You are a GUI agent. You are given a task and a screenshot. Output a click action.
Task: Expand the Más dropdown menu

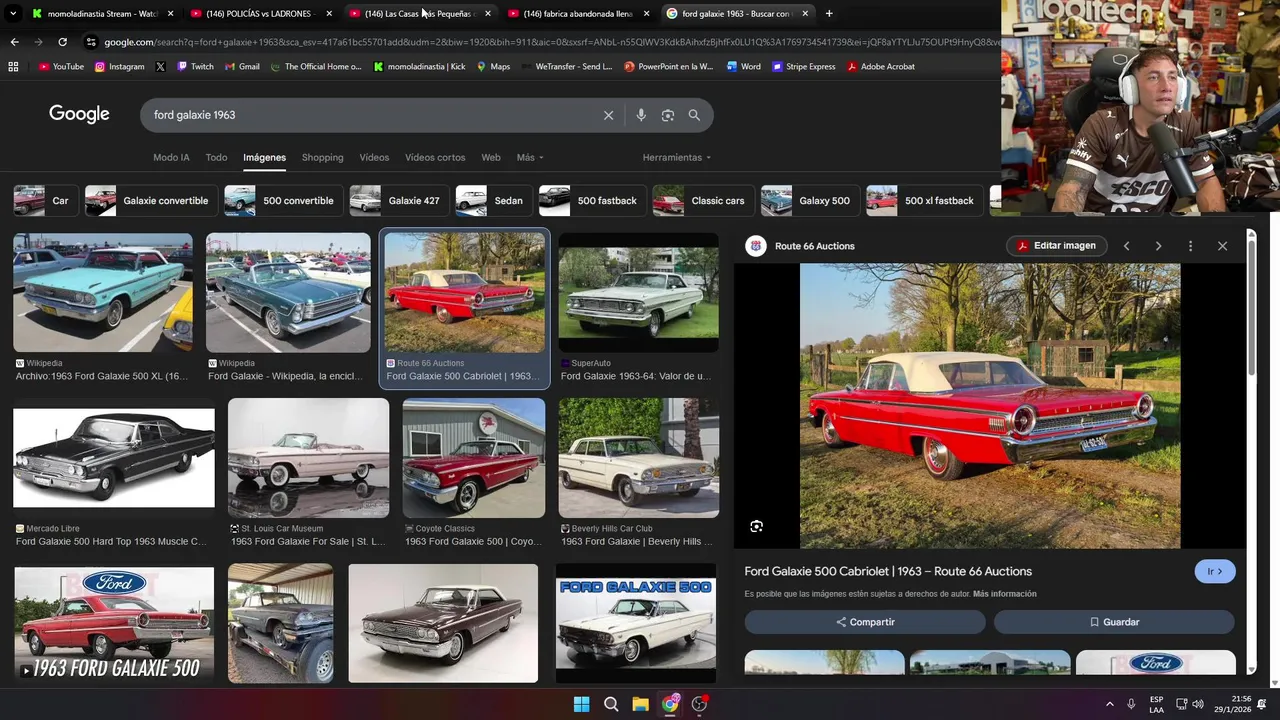click(x=530, y=158)
